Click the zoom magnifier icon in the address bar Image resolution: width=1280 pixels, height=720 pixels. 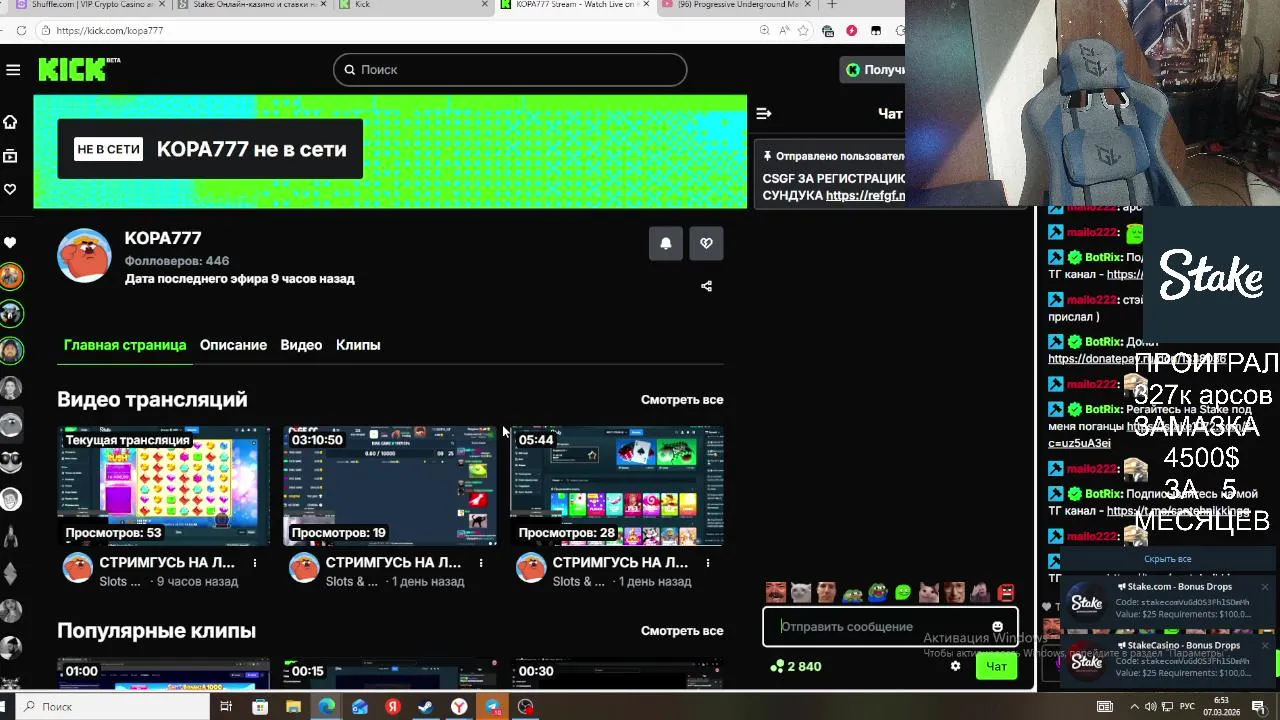pos(765,31)
